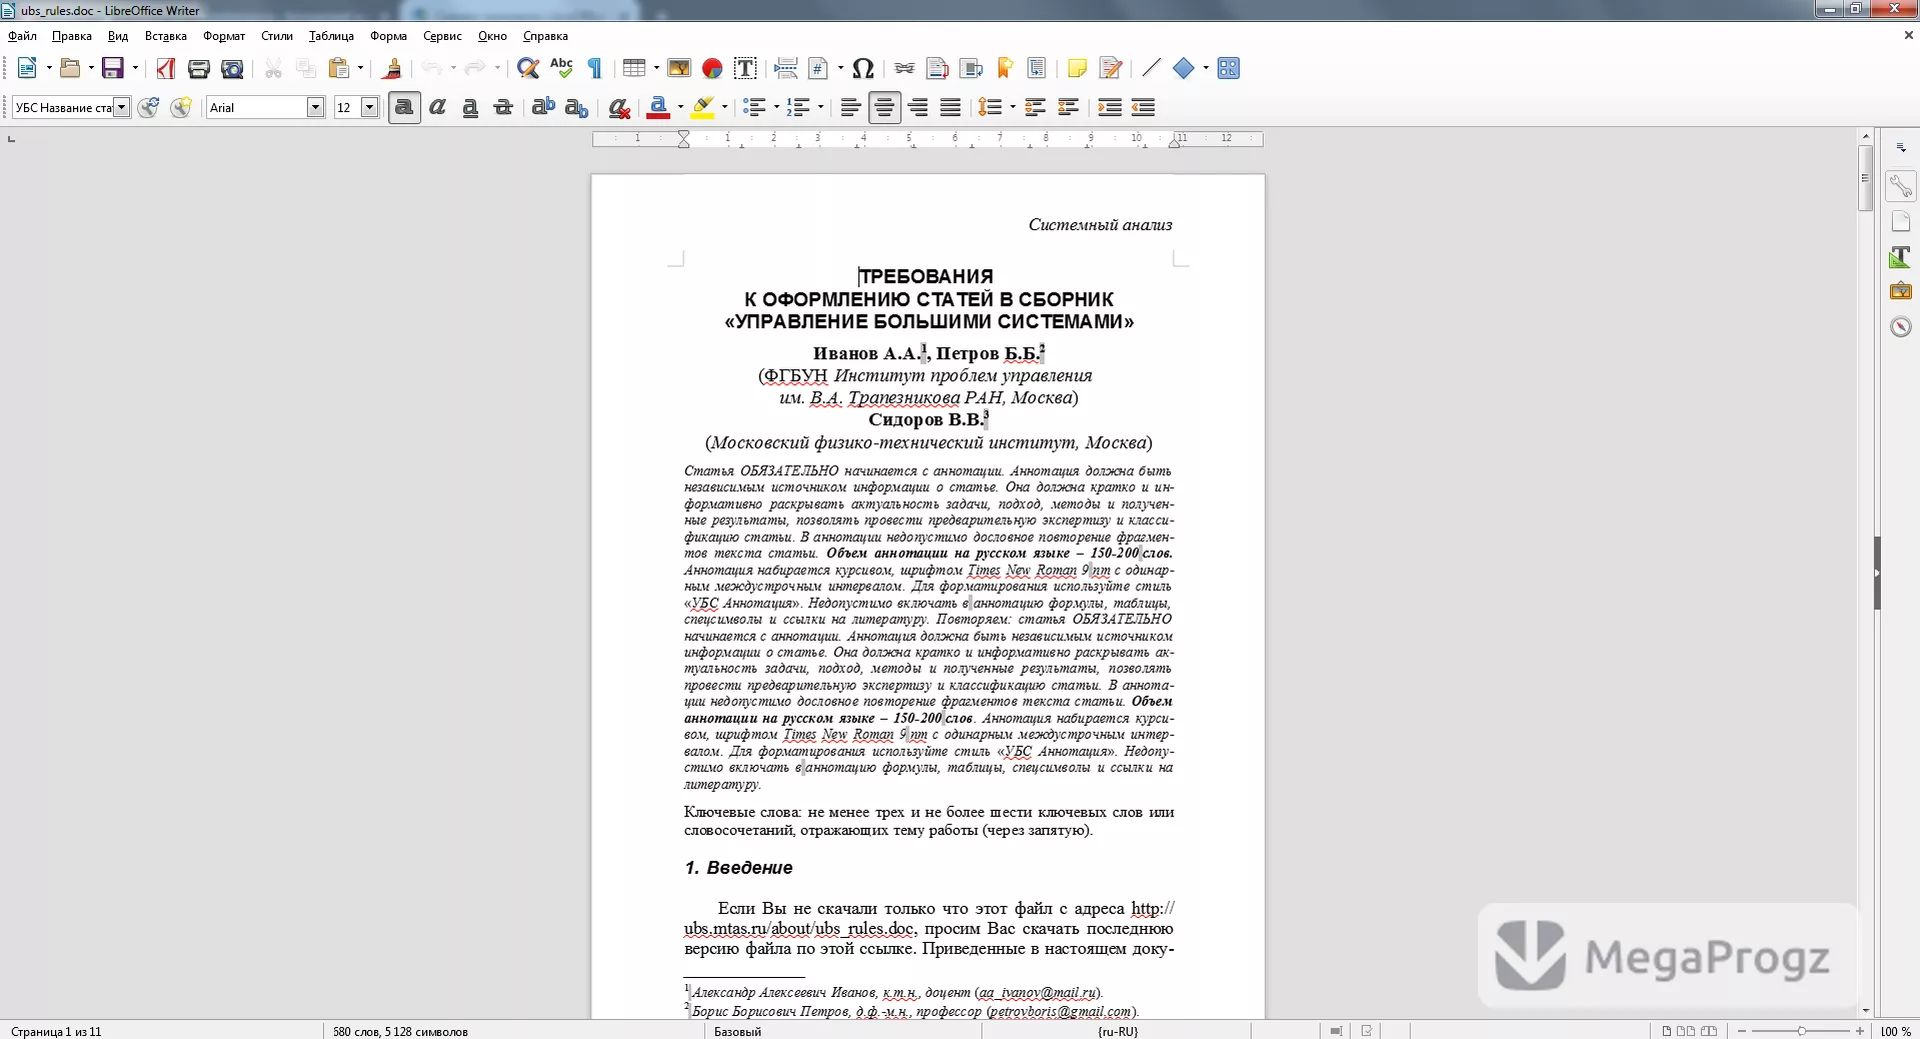This screenshot has width=1920, height=1039.
Task: Click the zoom out minus button
Action: (1742, 1031)
